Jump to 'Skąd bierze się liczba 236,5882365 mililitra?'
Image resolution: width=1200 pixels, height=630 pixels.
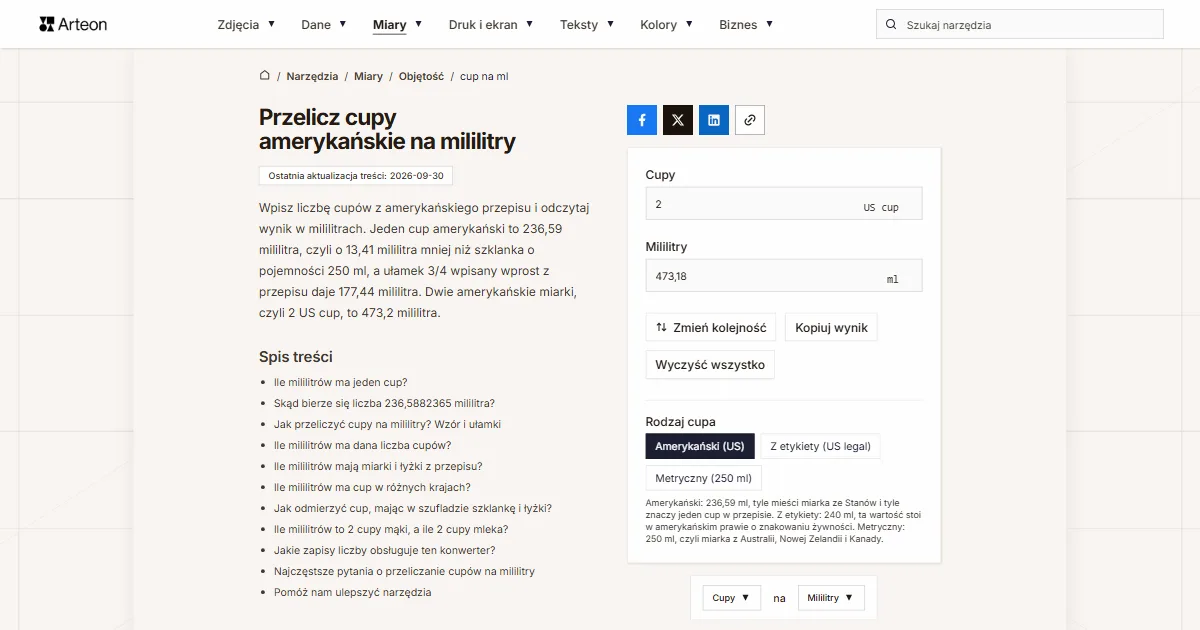[x=384, y=403]
